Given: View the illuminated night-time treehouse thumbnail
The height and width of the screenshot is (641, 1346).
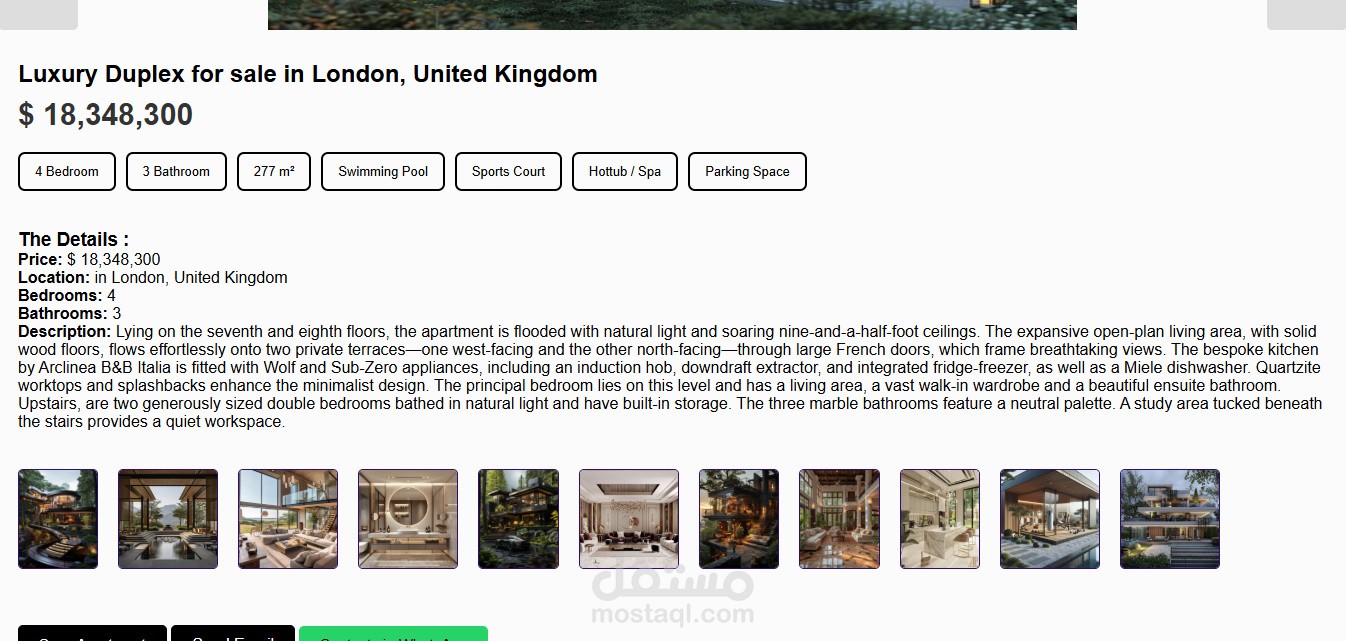Looking at the screenshot, I should tap(739, 519).
